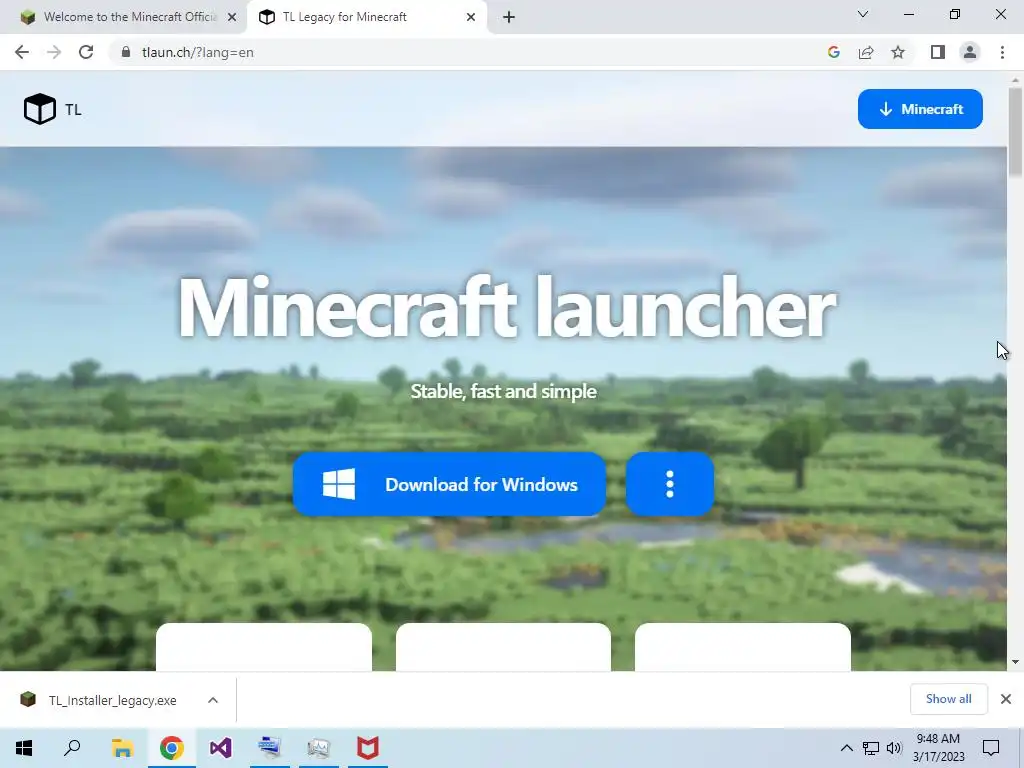Close the downloads bar
The height and width of the screenshot is (768, 1024).
pyautogui.click(x=1006, y=699)
